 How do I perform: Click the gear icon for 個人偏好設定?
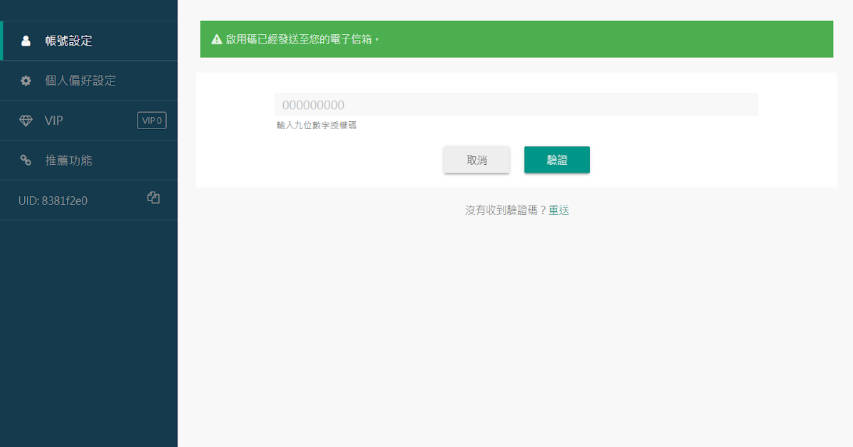(x=26, y=80)
